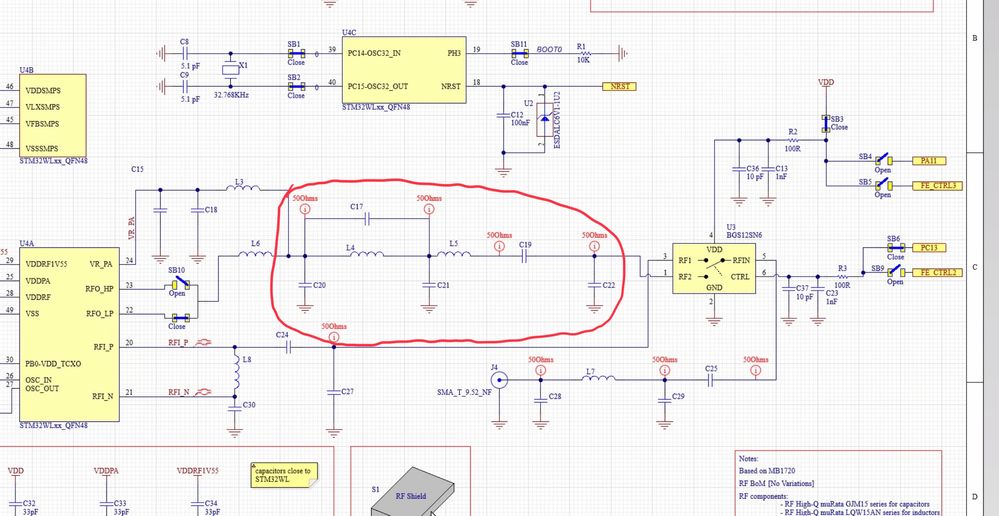
Task: Select the U2 ESD protection diode
Action: pos(545,120)
